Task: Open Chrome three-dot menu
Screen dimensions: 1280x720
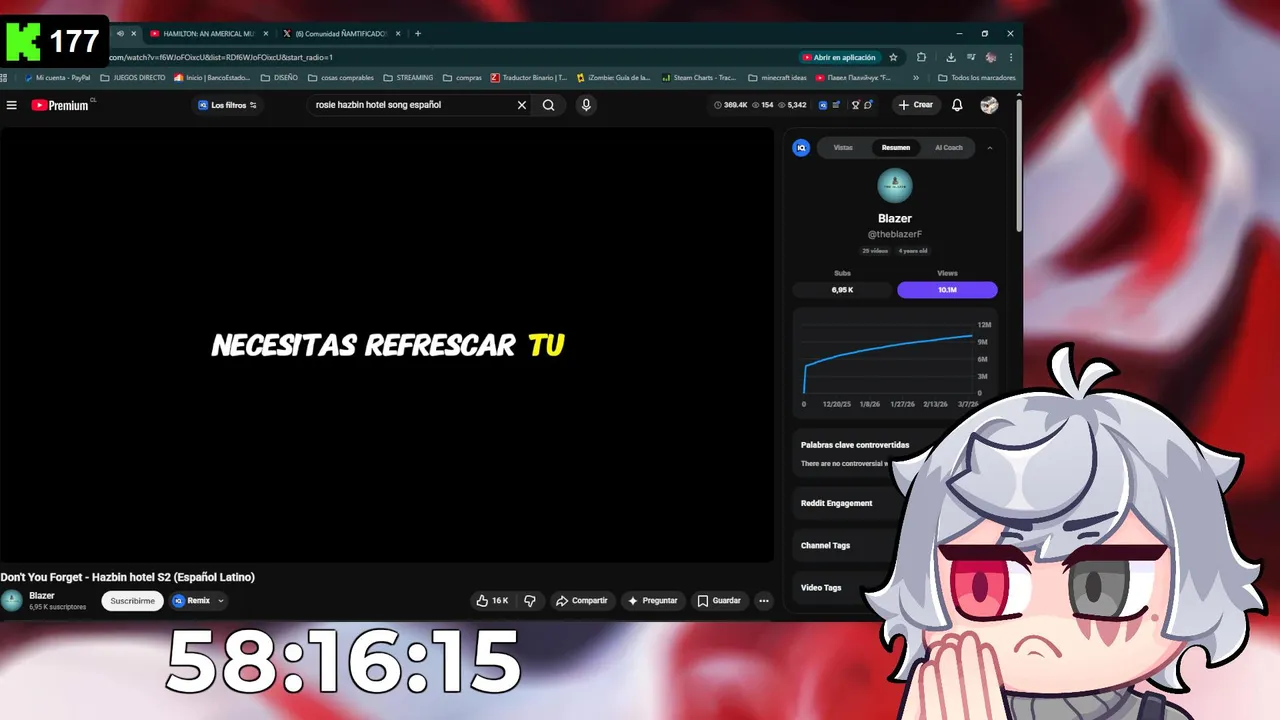Action: point(1011,57)
